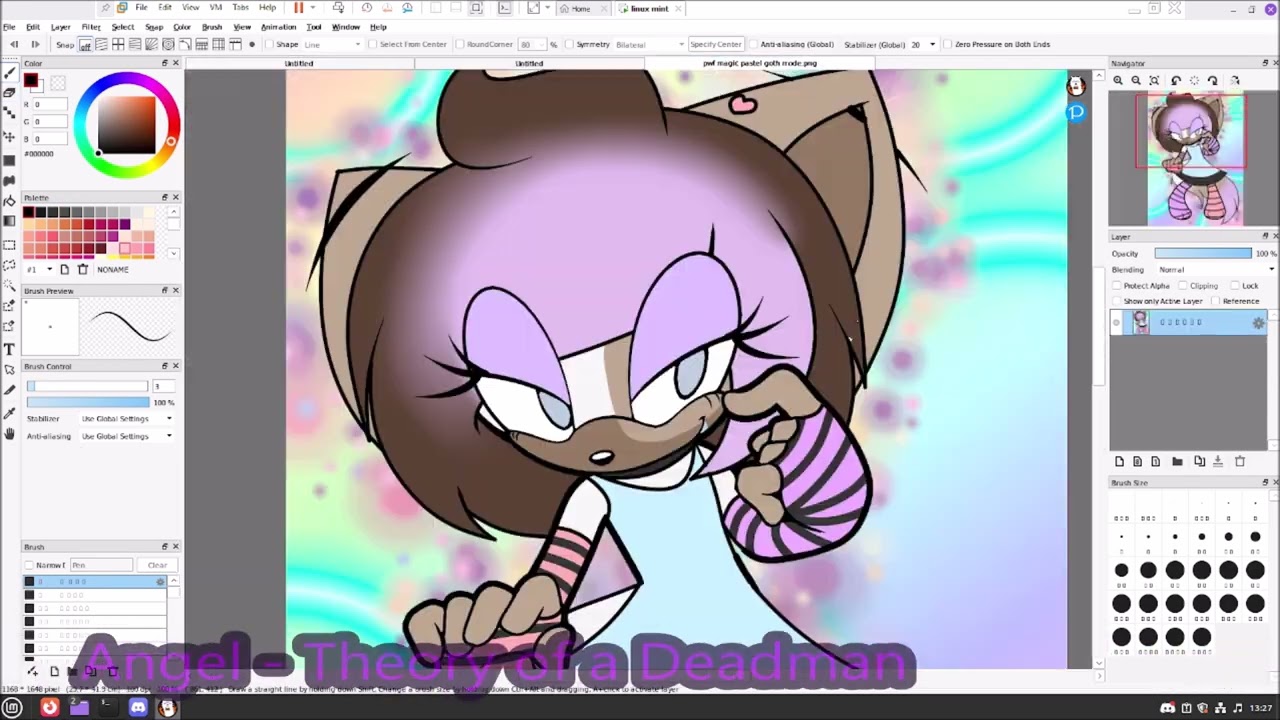The width and height of the screenshot is (1280, 720).
Task: Duplicate the current layer
Action: [1199, 461]
